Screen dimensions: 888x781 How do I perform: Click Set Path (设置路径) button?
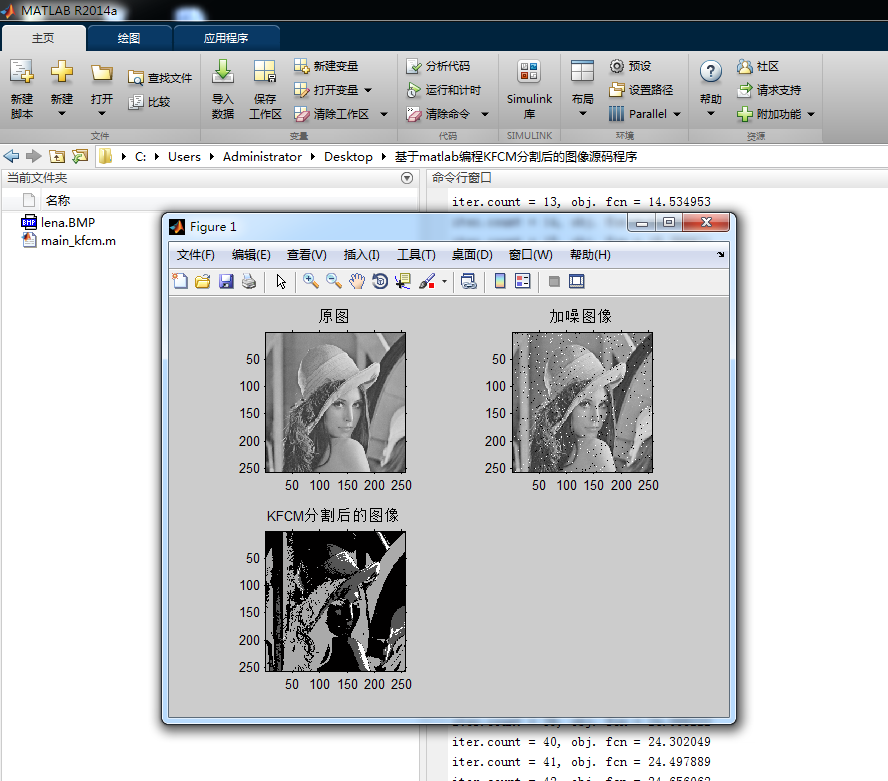pyautogui.click(x=641, y=90)
